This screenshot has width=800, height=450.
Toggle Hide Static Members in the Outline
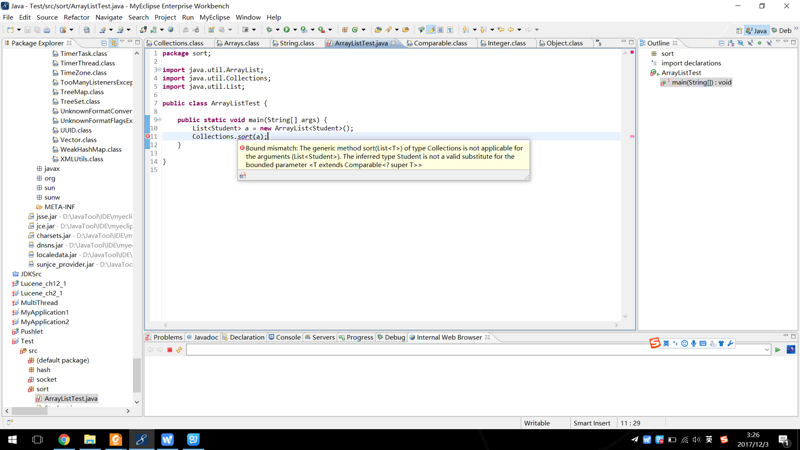click(x=750, y=43)
